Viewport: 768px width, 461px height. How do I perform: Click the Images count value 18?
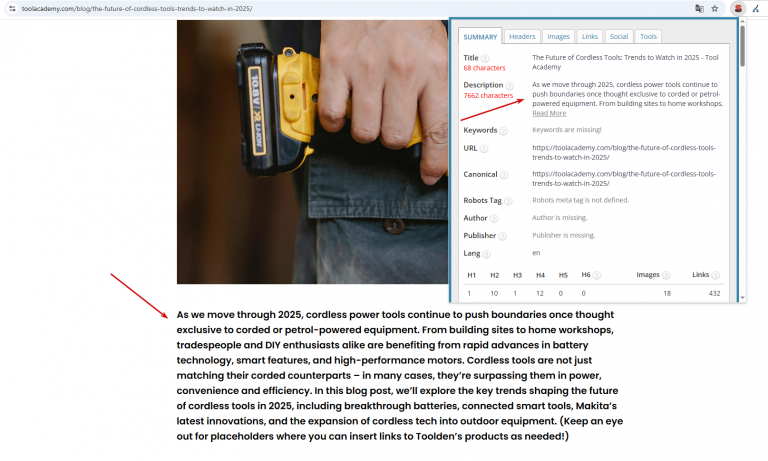(x=667, y=293)
